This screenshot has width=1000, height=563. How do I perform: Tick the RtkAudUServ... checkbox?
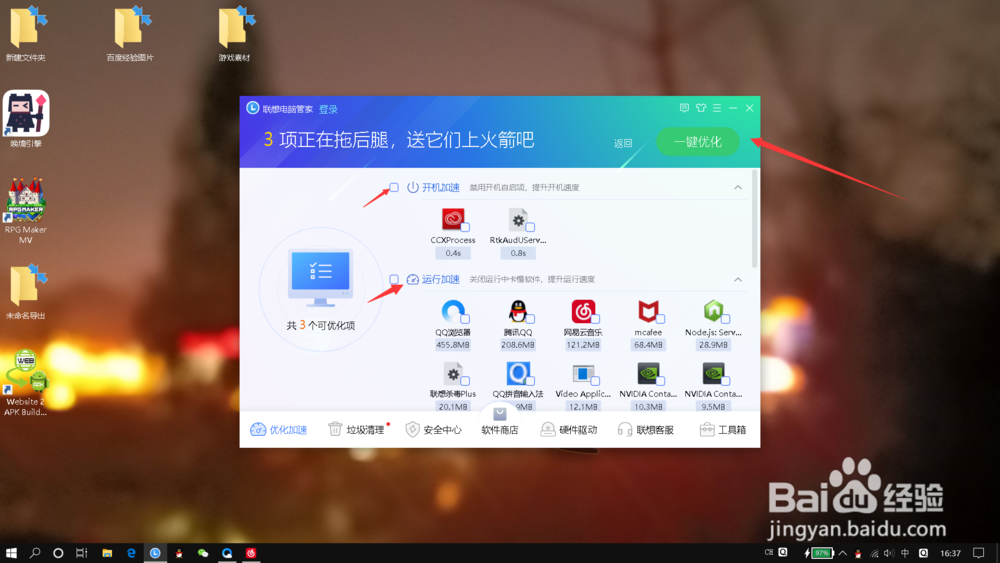[531, 227]
